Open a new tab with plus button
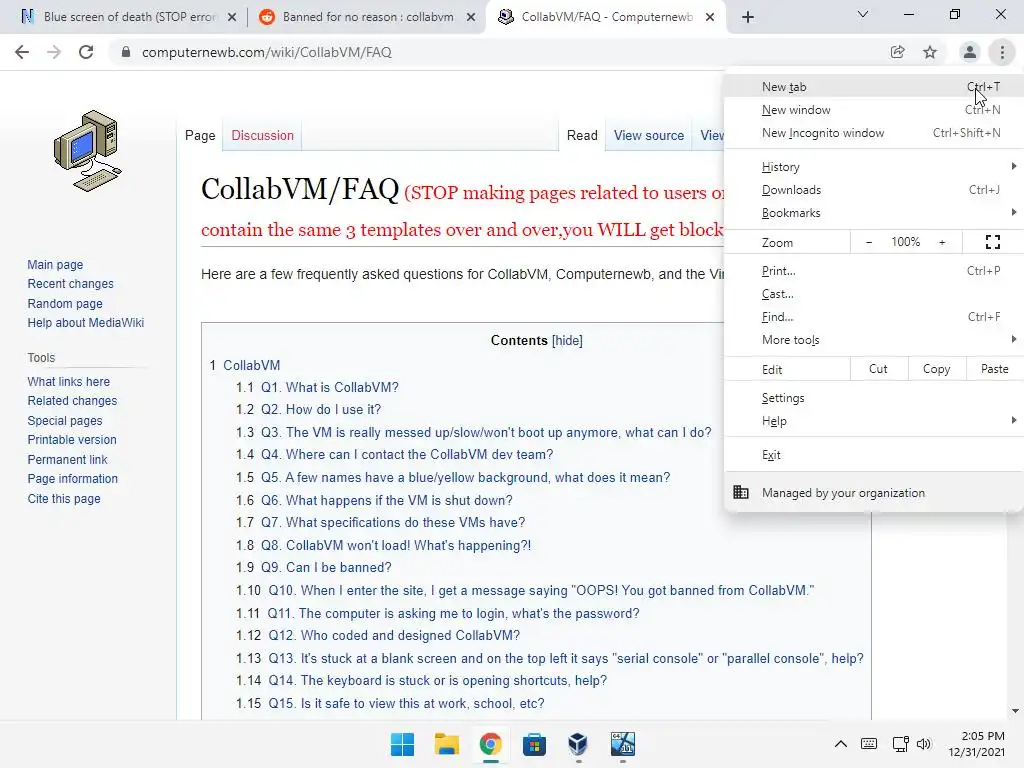The height and width of the screenshot is (768, 1024). [748, 17]
